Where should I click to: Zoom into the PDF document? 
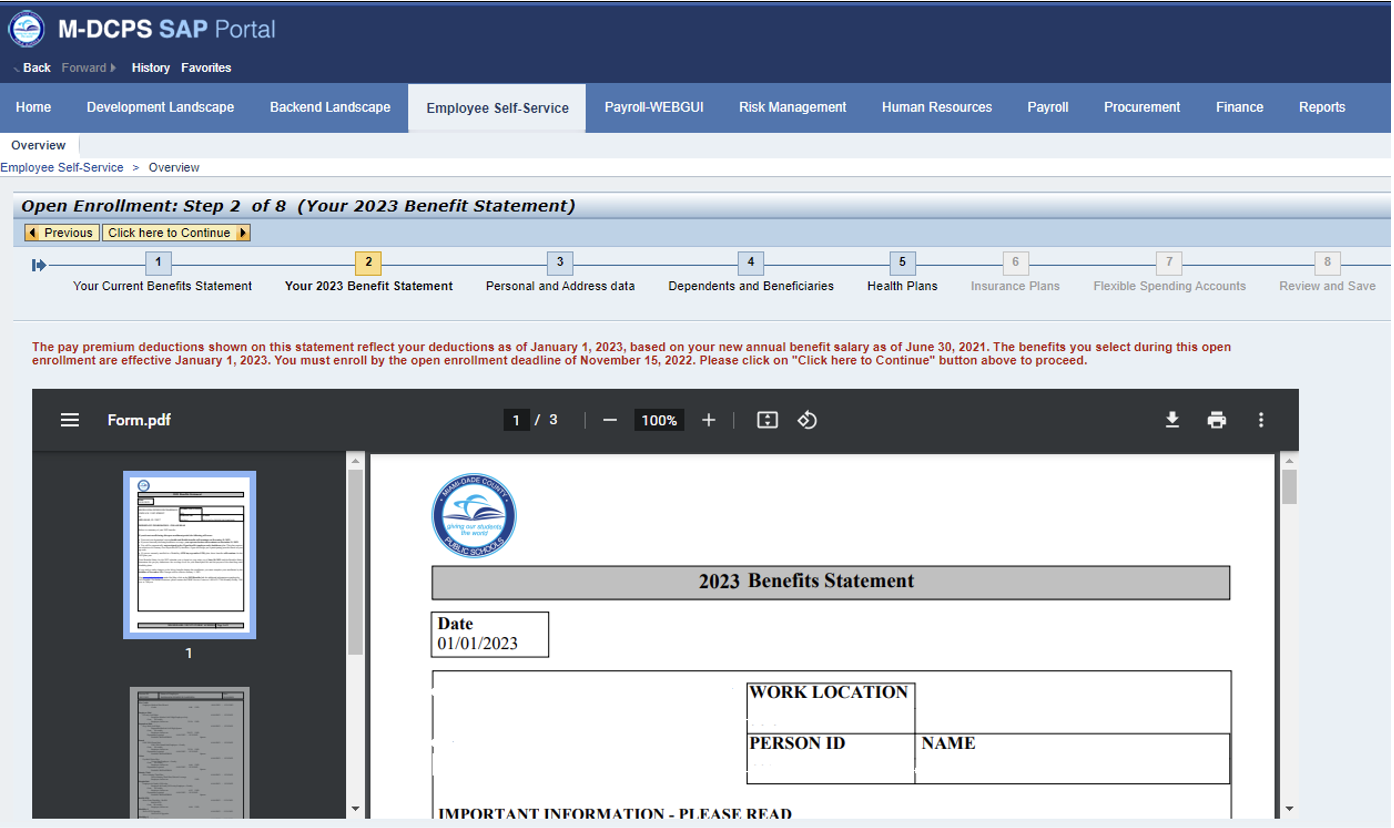pos(709,420)
